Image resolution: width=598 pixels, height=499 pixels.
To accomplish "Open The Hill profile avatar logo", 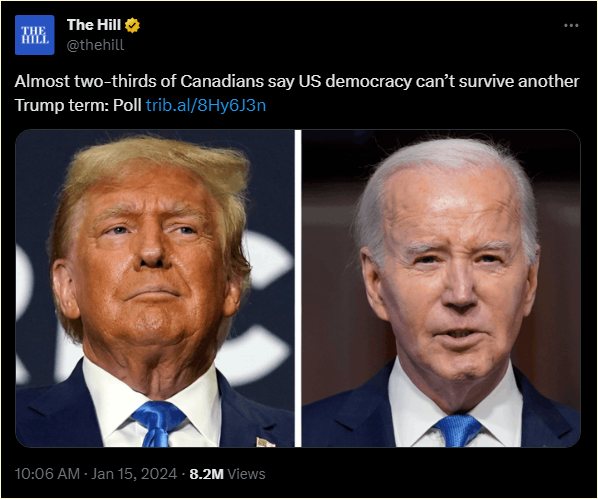I will click(x=35, y=35).
